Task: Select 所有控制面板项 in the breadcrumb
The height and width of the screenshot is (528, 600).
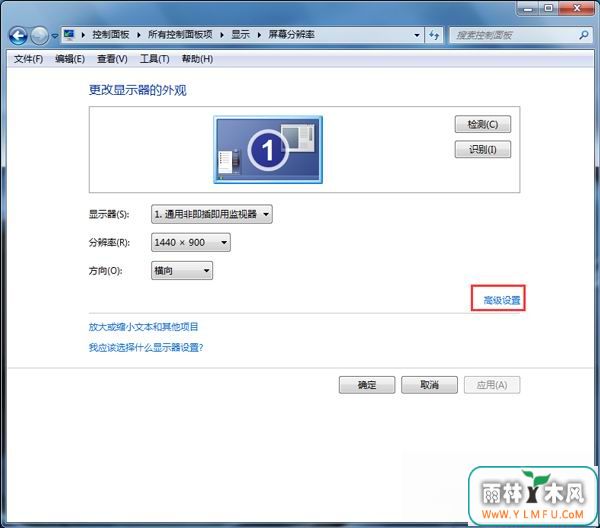Action: point(180,35)
